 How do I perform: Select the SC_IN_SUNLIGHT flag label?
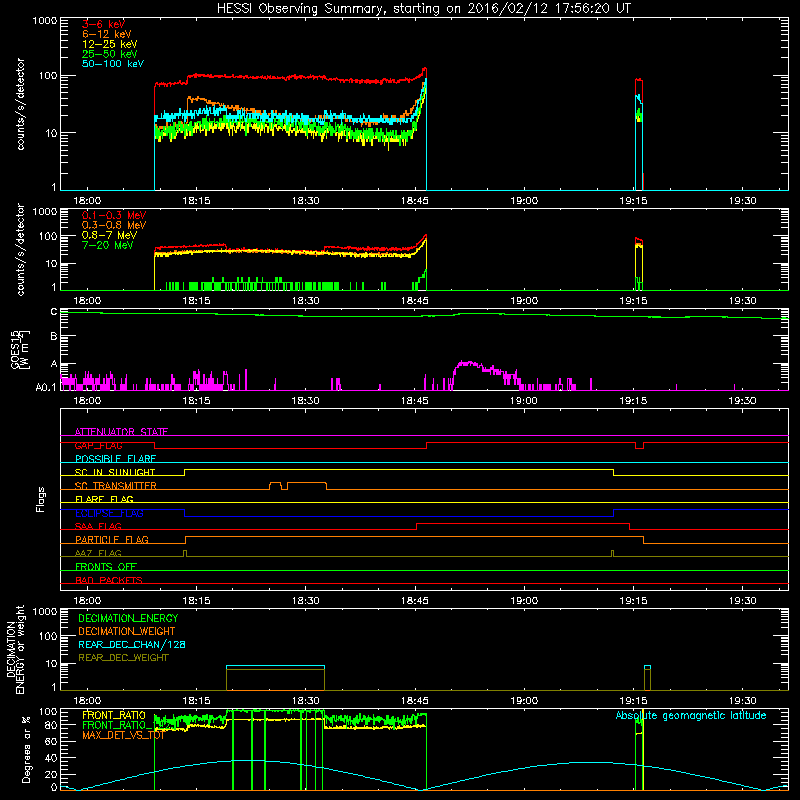coord(115,472)
